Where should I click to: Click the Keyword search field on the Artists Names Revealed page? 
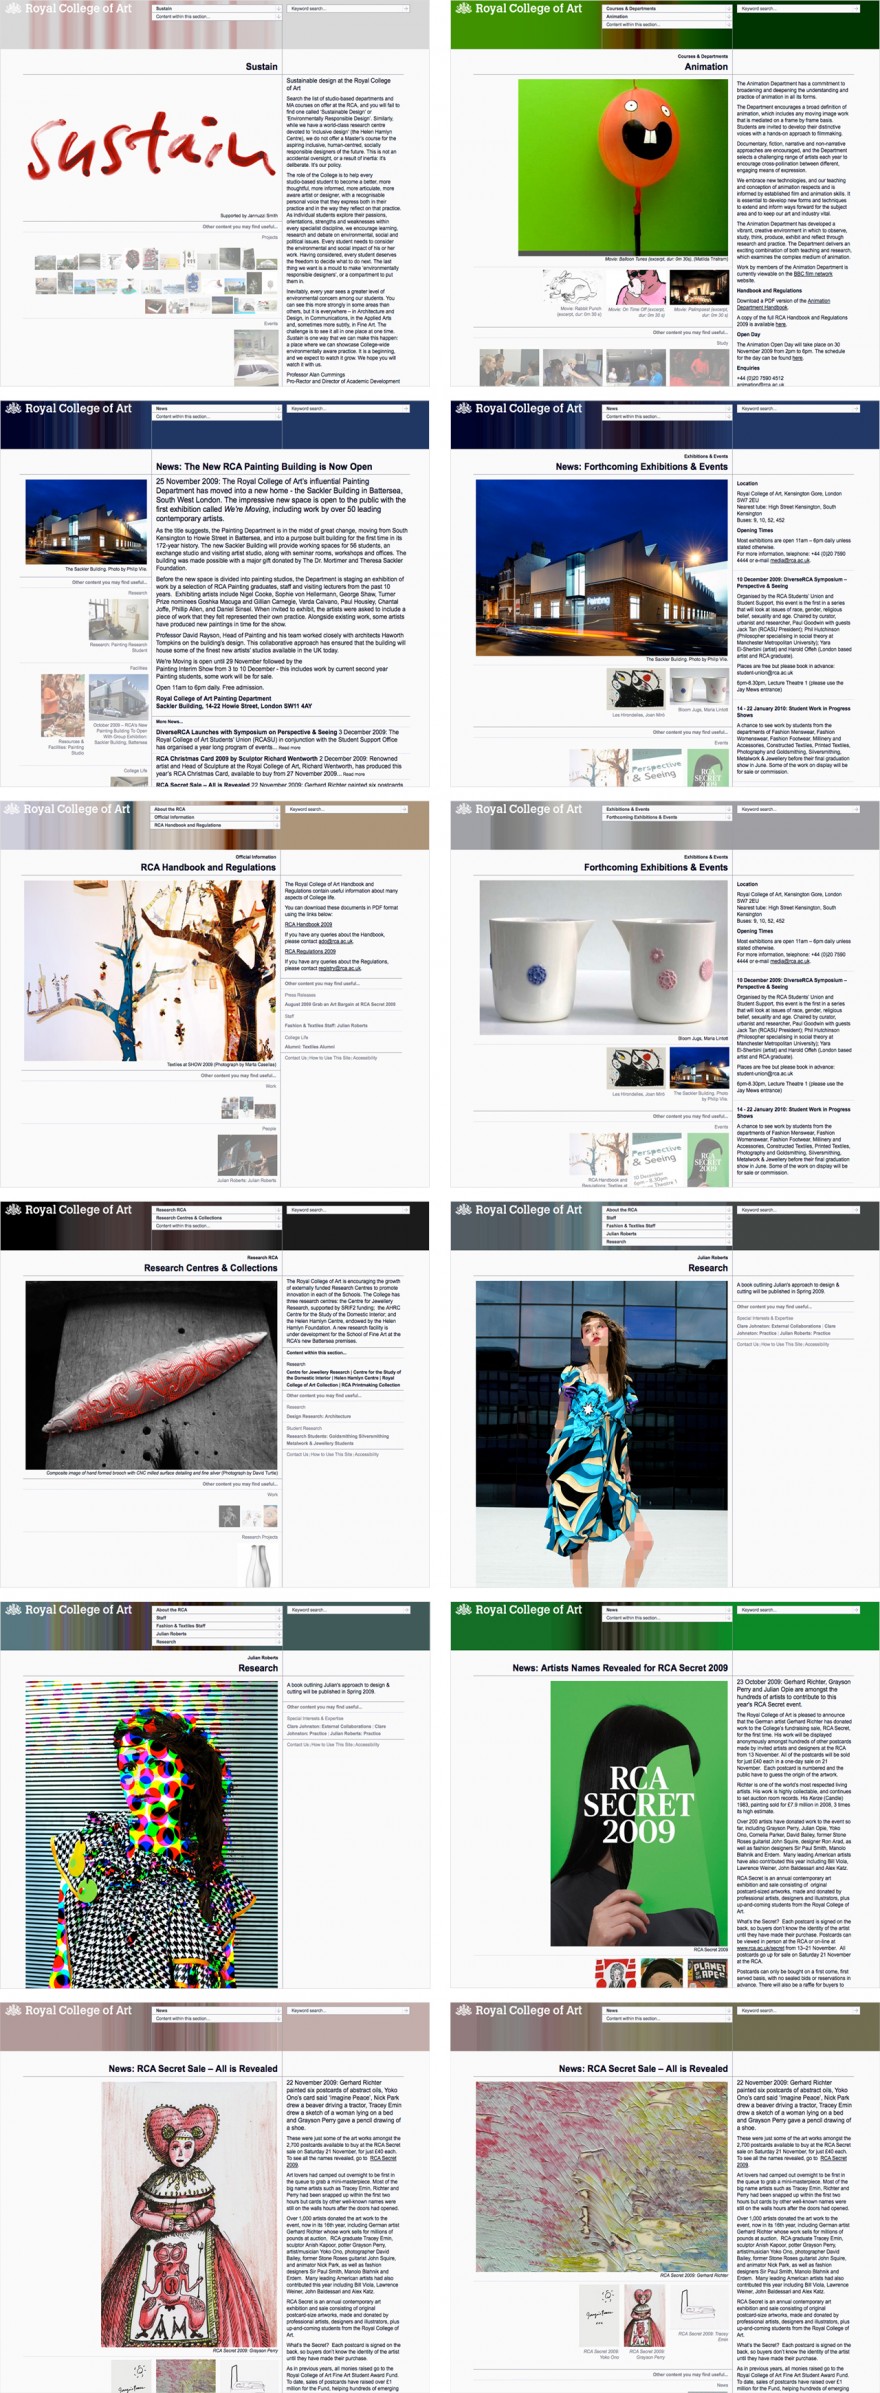(x=798, y=1609)
